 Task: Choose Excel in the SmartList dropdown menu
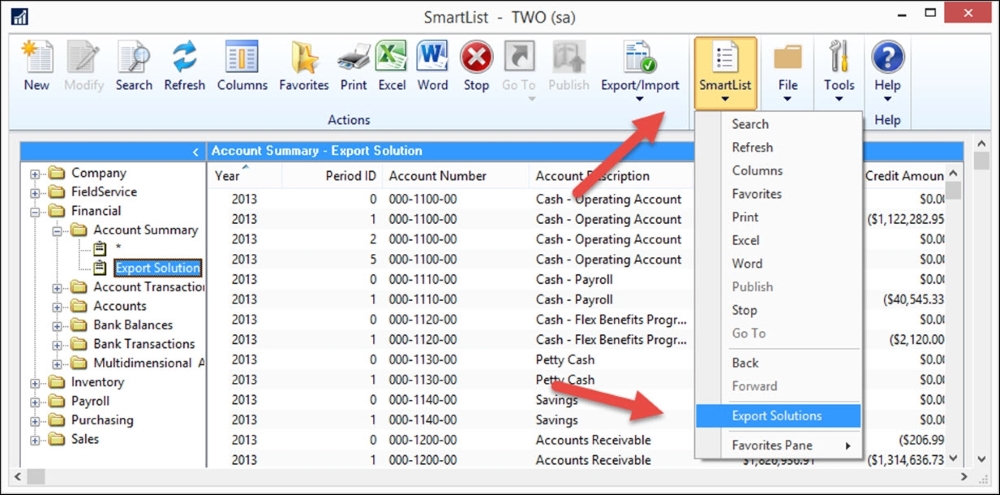pyautogui.click(x=778, y=240)
